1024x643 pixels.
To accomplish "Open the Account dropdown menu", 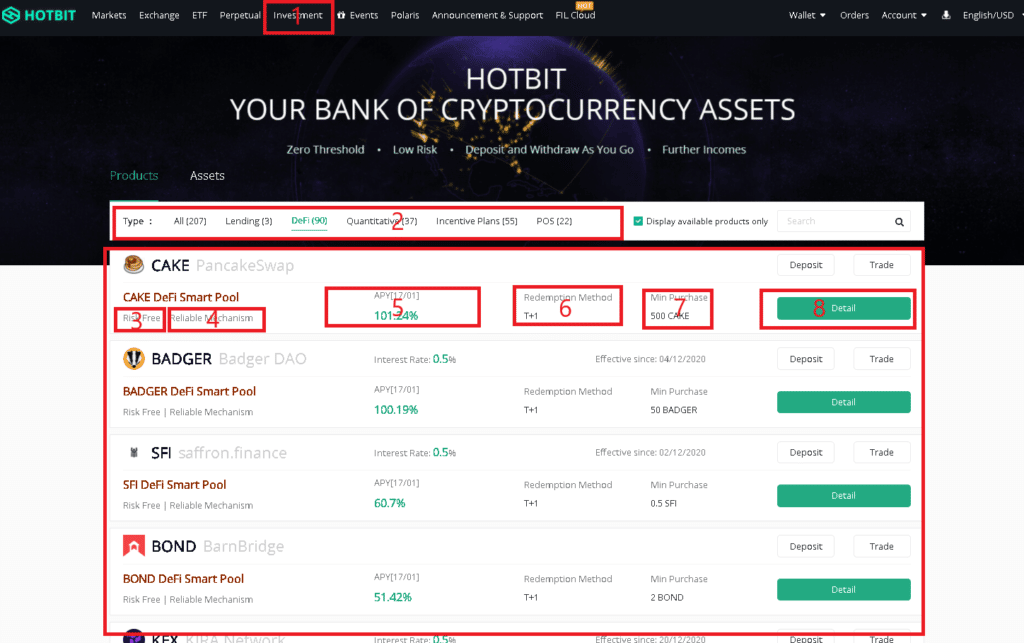I will 904,15.
